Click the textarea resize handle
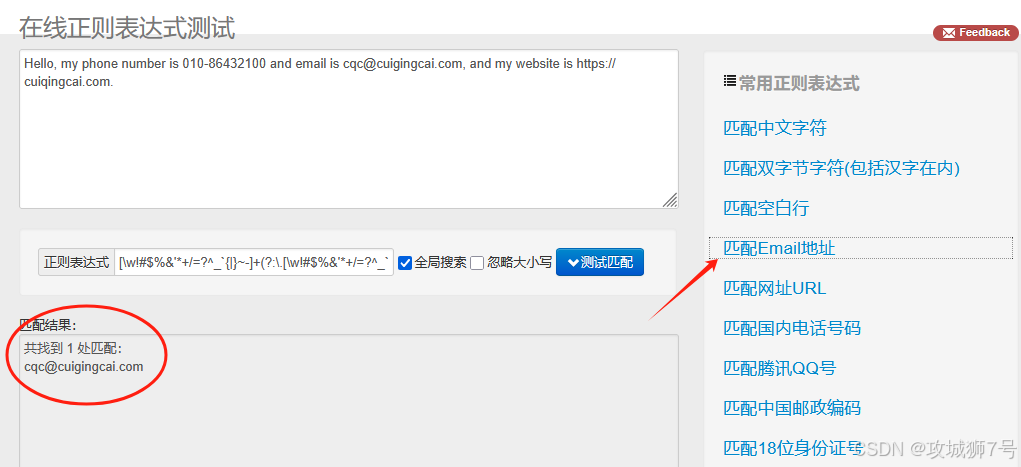1021x467 pixels. 670,201
